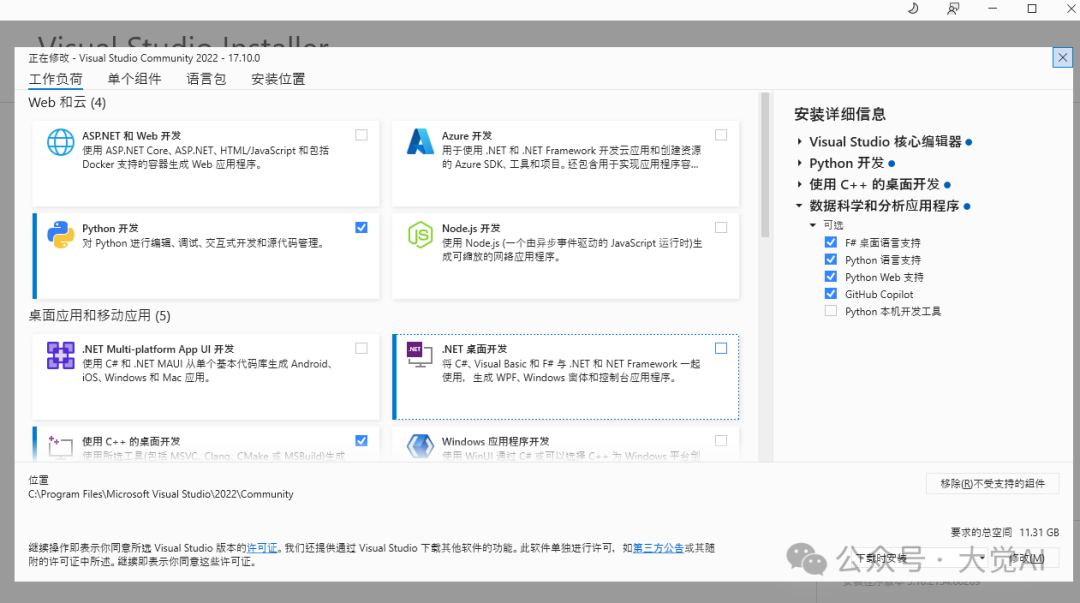This screenshot has height=603, width=1080.
Task: Open the 下载时安装 dropdown arrow
Action: point(982,558)
